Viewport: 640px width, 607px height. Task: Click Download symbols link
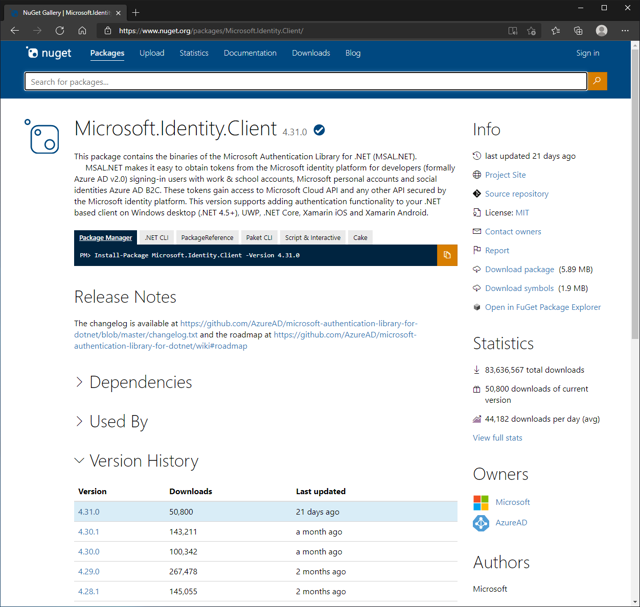[519, 288]
